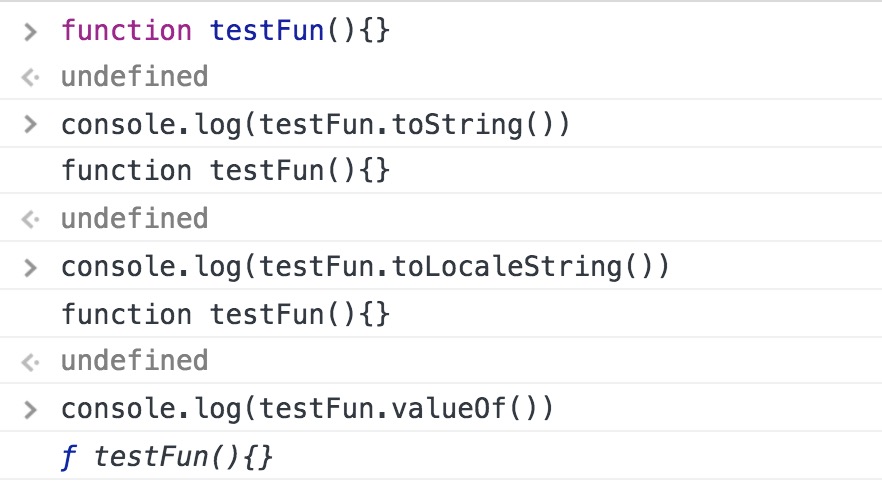
Task: Click the prompt chevron beside the toLocaleString command
Action: [31, 267]
